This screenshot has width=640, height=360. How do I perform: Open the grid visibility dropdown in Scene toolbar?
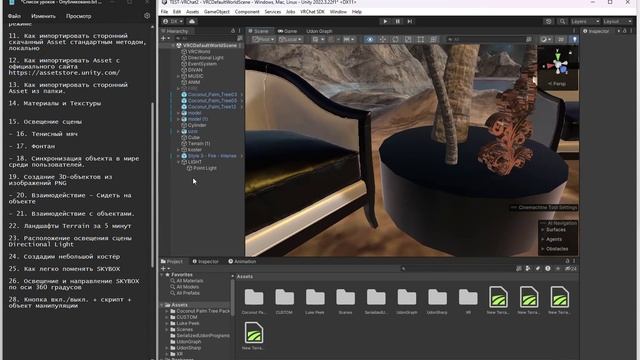318,39
